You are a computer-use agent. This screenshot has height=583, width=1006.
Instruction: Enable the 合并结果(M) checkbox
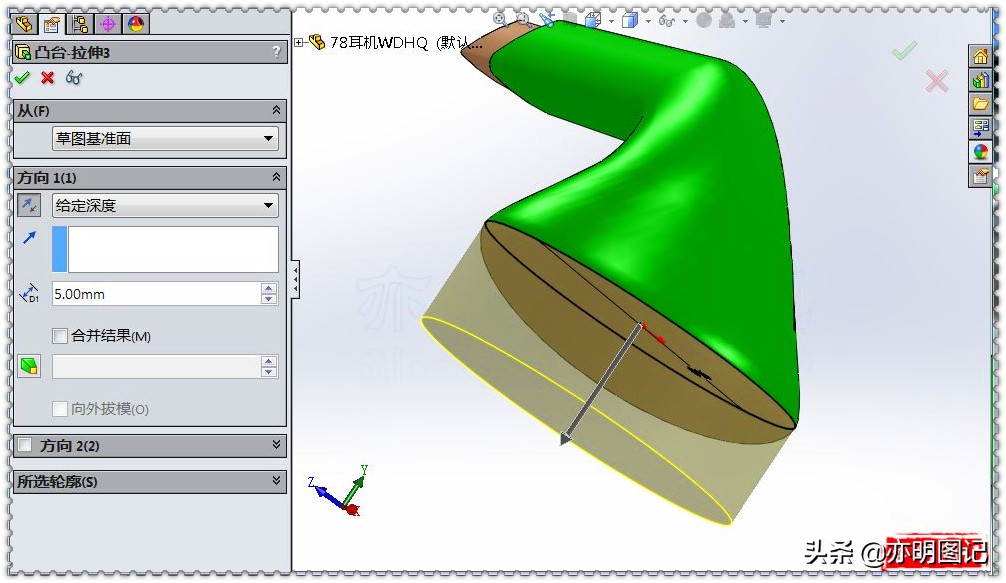pyautogui.click(x=59, y=336)
